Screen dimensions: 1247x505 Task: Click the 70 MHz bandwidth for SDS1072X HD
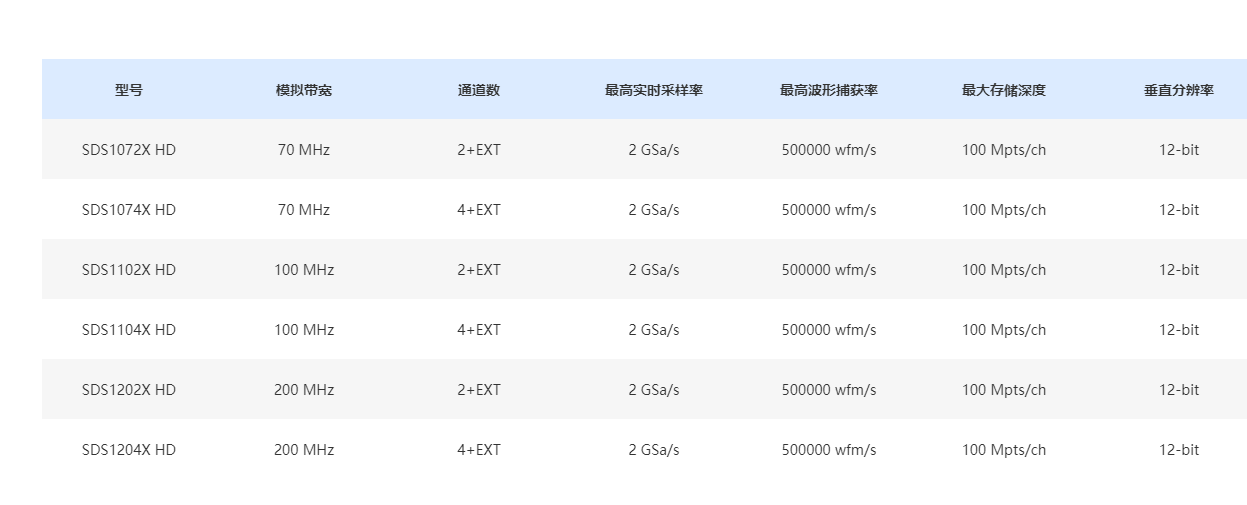(304, 150)
